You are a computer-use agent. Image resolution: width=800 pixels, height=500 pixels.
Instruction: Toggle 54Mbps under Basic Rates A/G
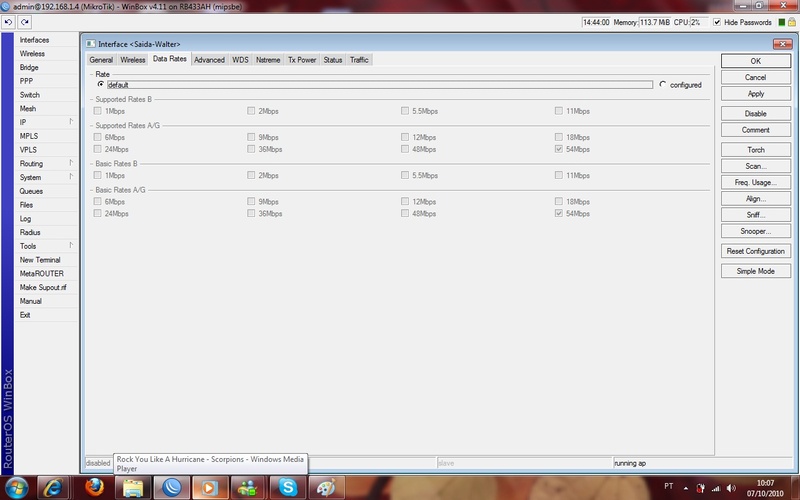point(559,213)
